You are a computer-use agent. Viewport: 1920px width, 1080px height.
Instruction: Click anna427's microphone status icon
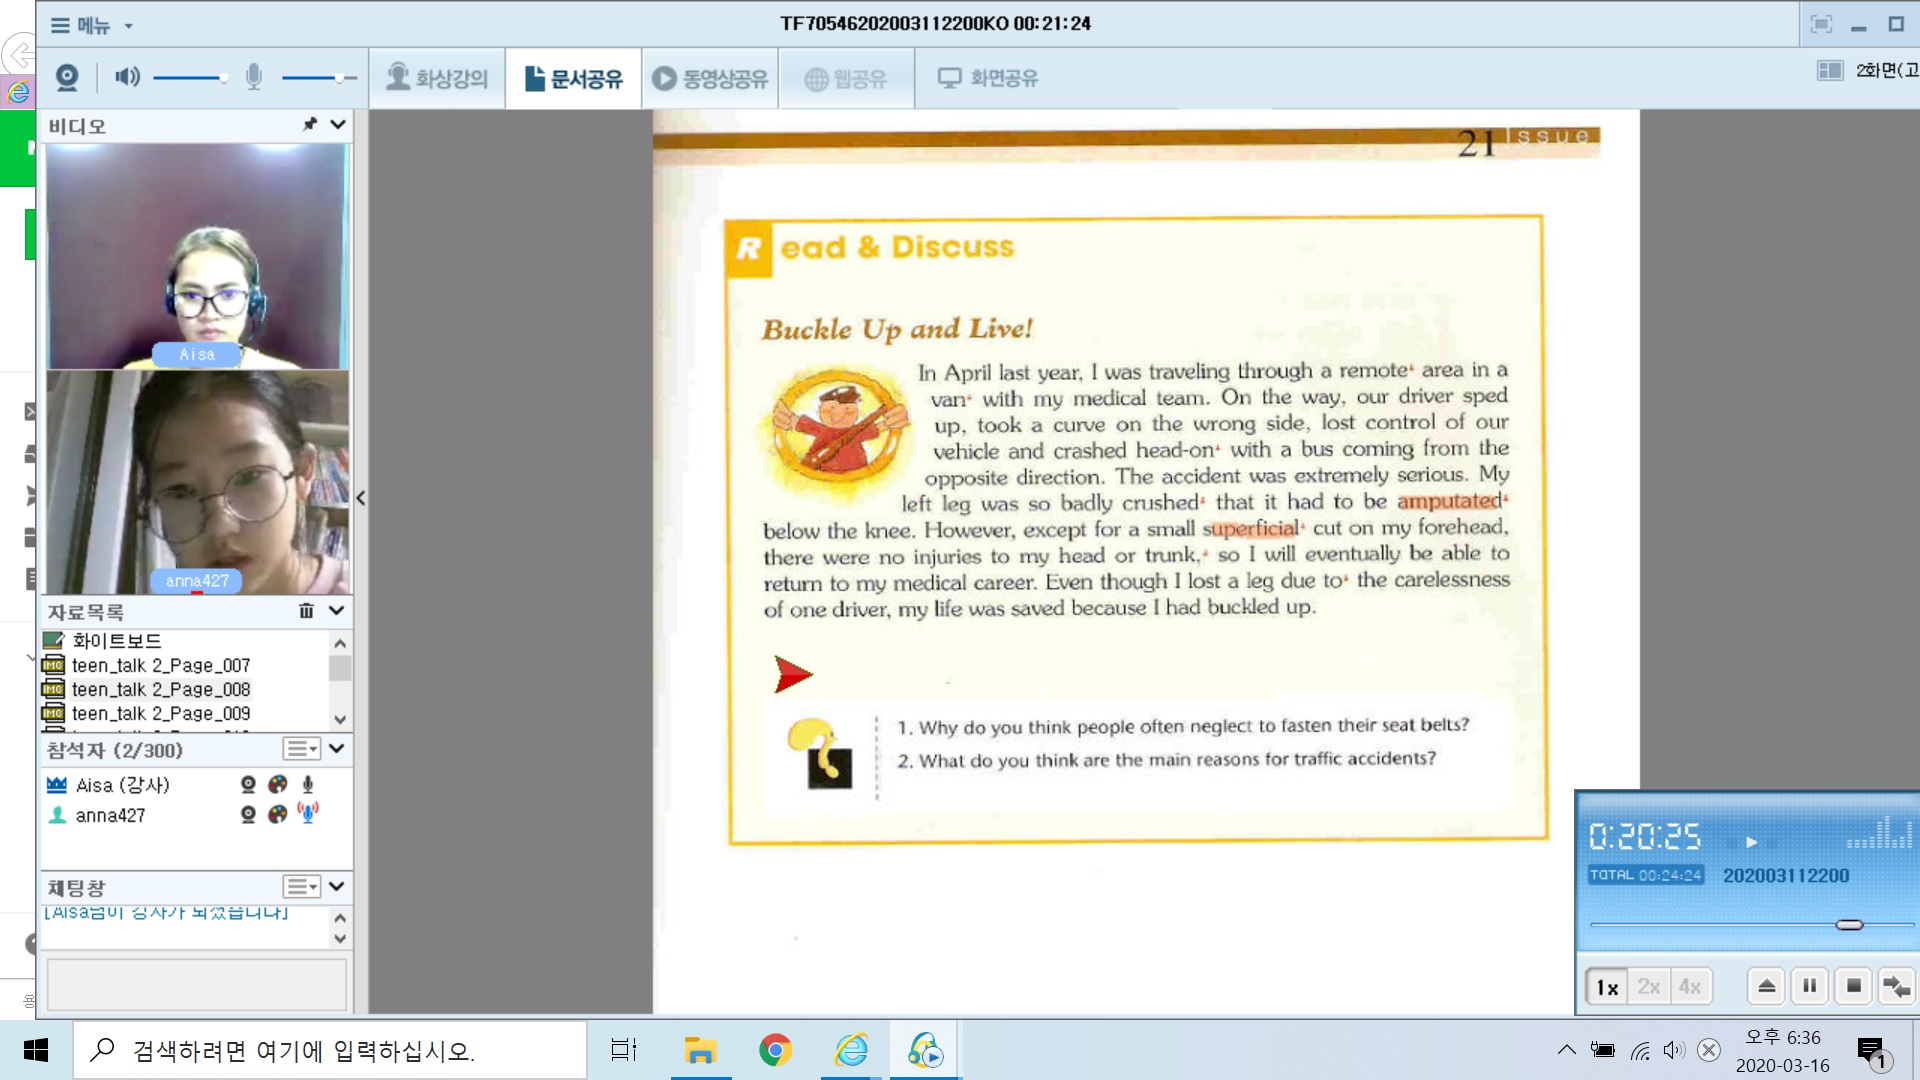[x=308, y=813]
